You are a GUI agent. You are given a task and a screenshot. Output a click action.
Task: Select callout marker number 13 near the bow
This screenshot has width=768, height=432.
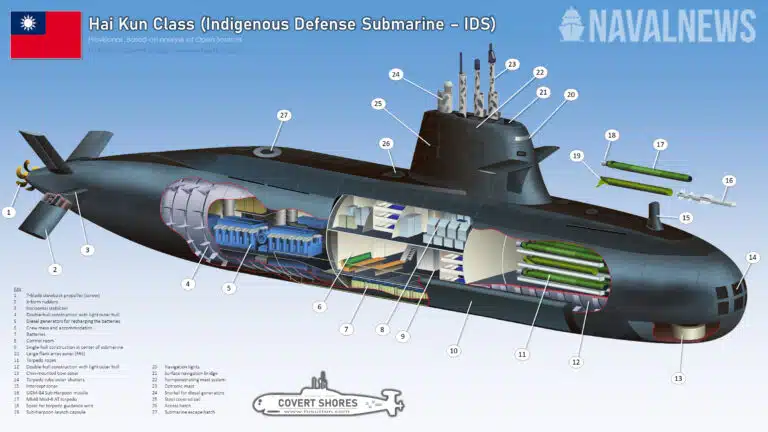679,379
